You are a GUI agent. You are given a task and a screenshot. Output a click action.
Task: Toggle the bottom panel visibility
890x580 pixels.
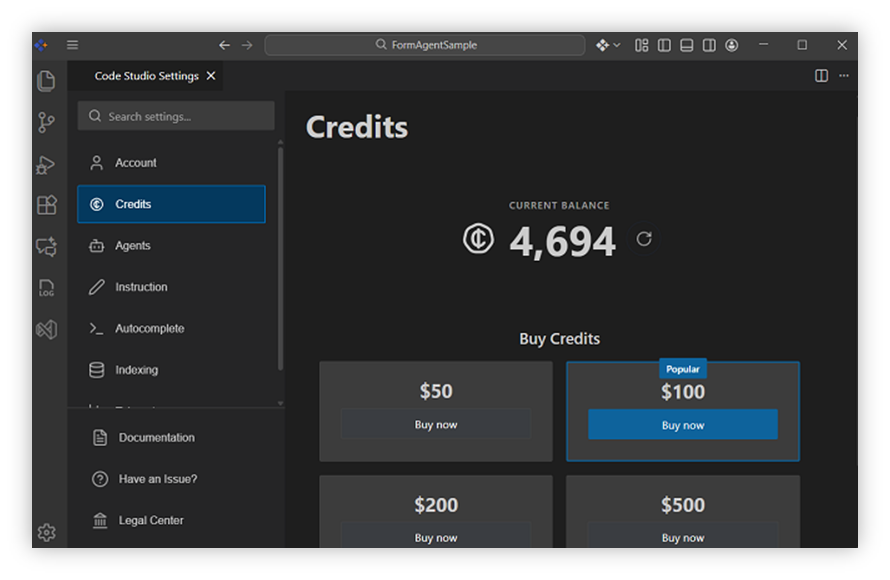687,45
